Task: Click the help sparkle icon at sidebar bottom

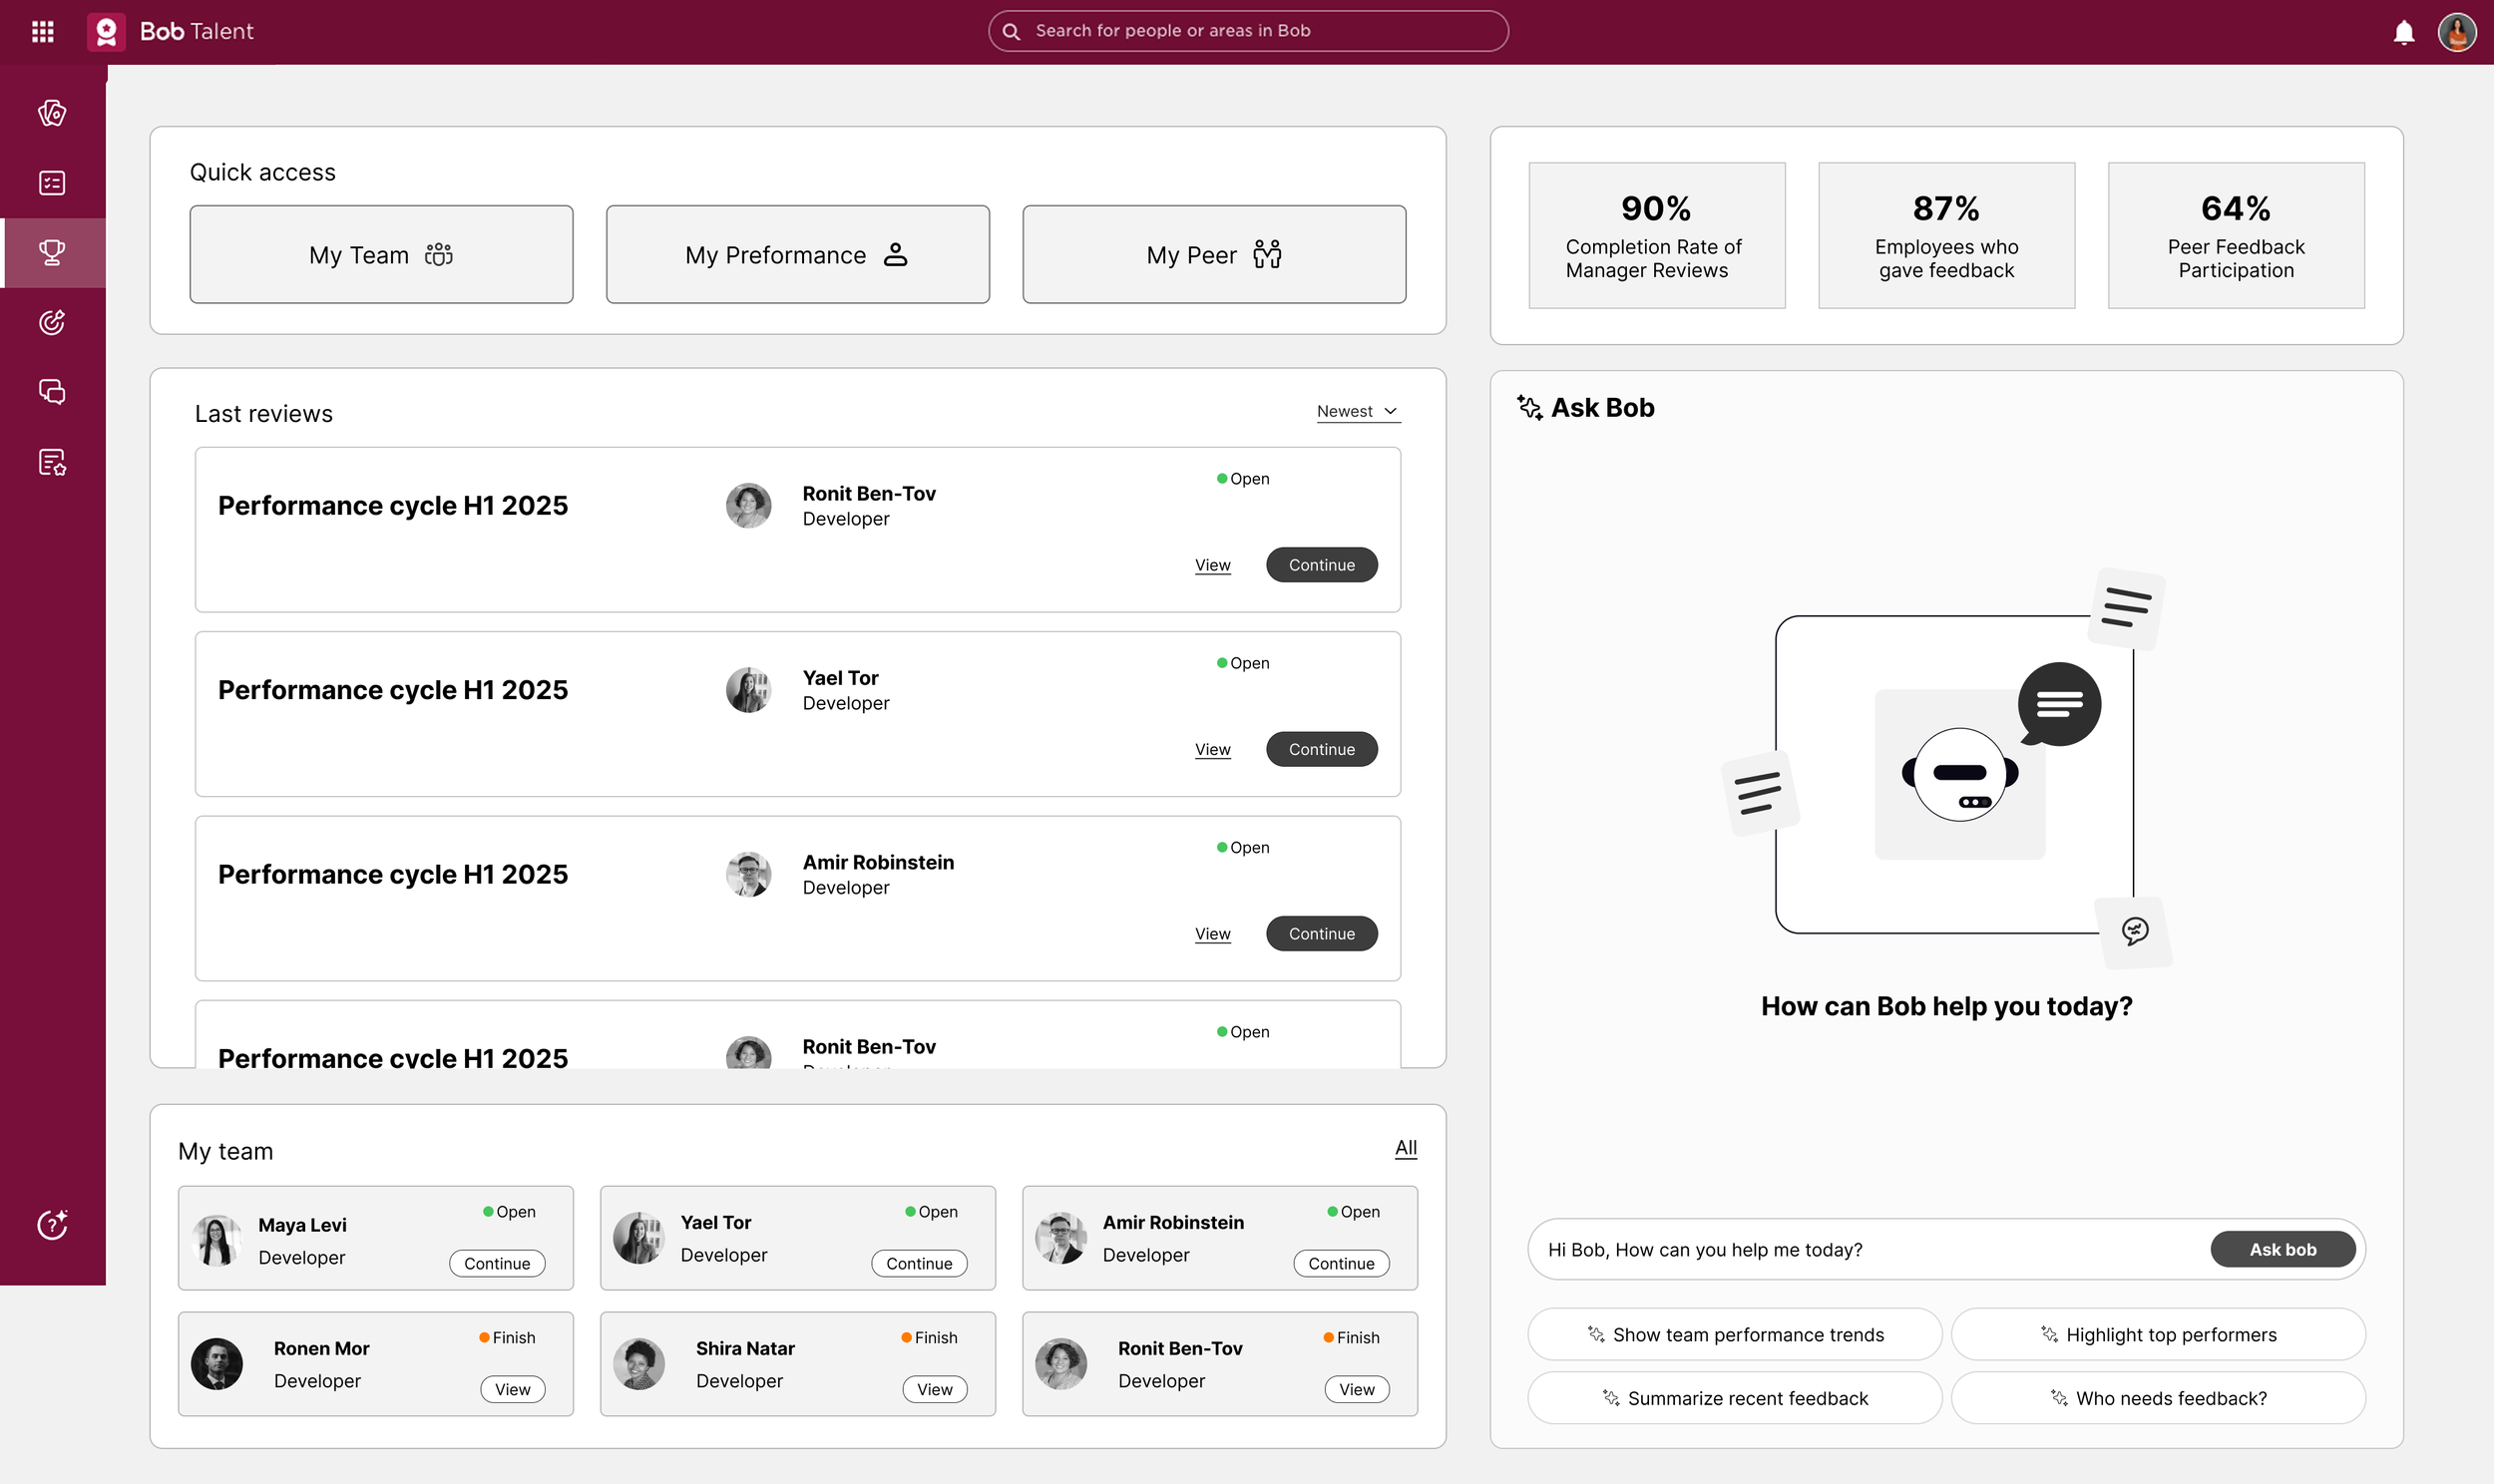Action: (52, 1224)
